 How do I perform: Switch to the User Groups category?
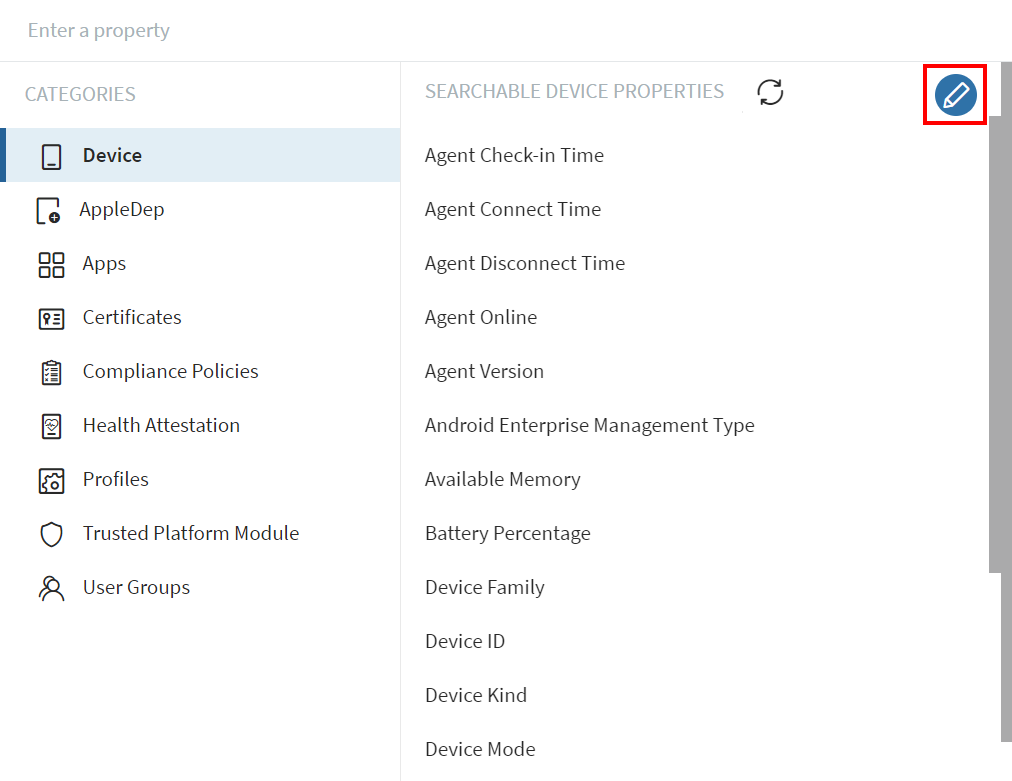coord(136,587)
